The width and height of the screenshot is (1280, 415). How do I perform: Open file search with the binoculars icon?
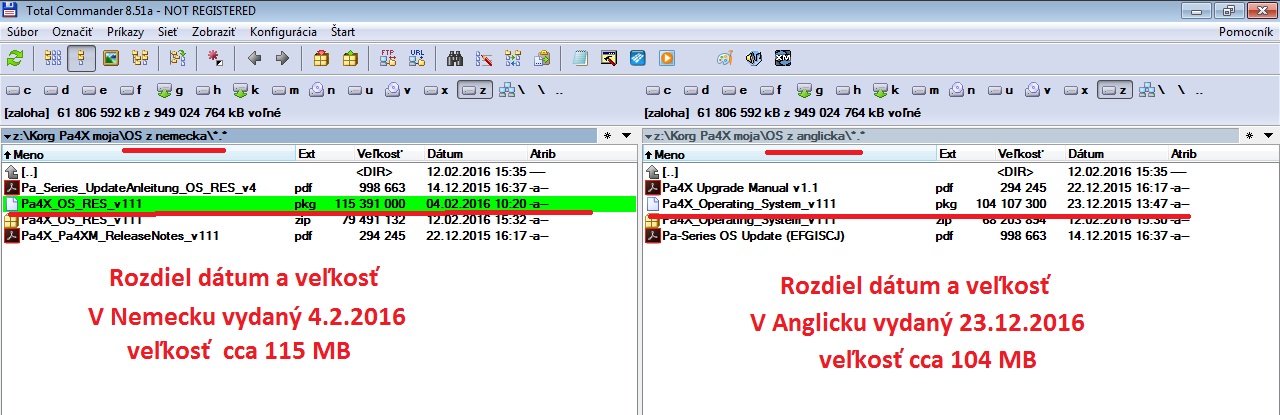(x=455, y=58)
